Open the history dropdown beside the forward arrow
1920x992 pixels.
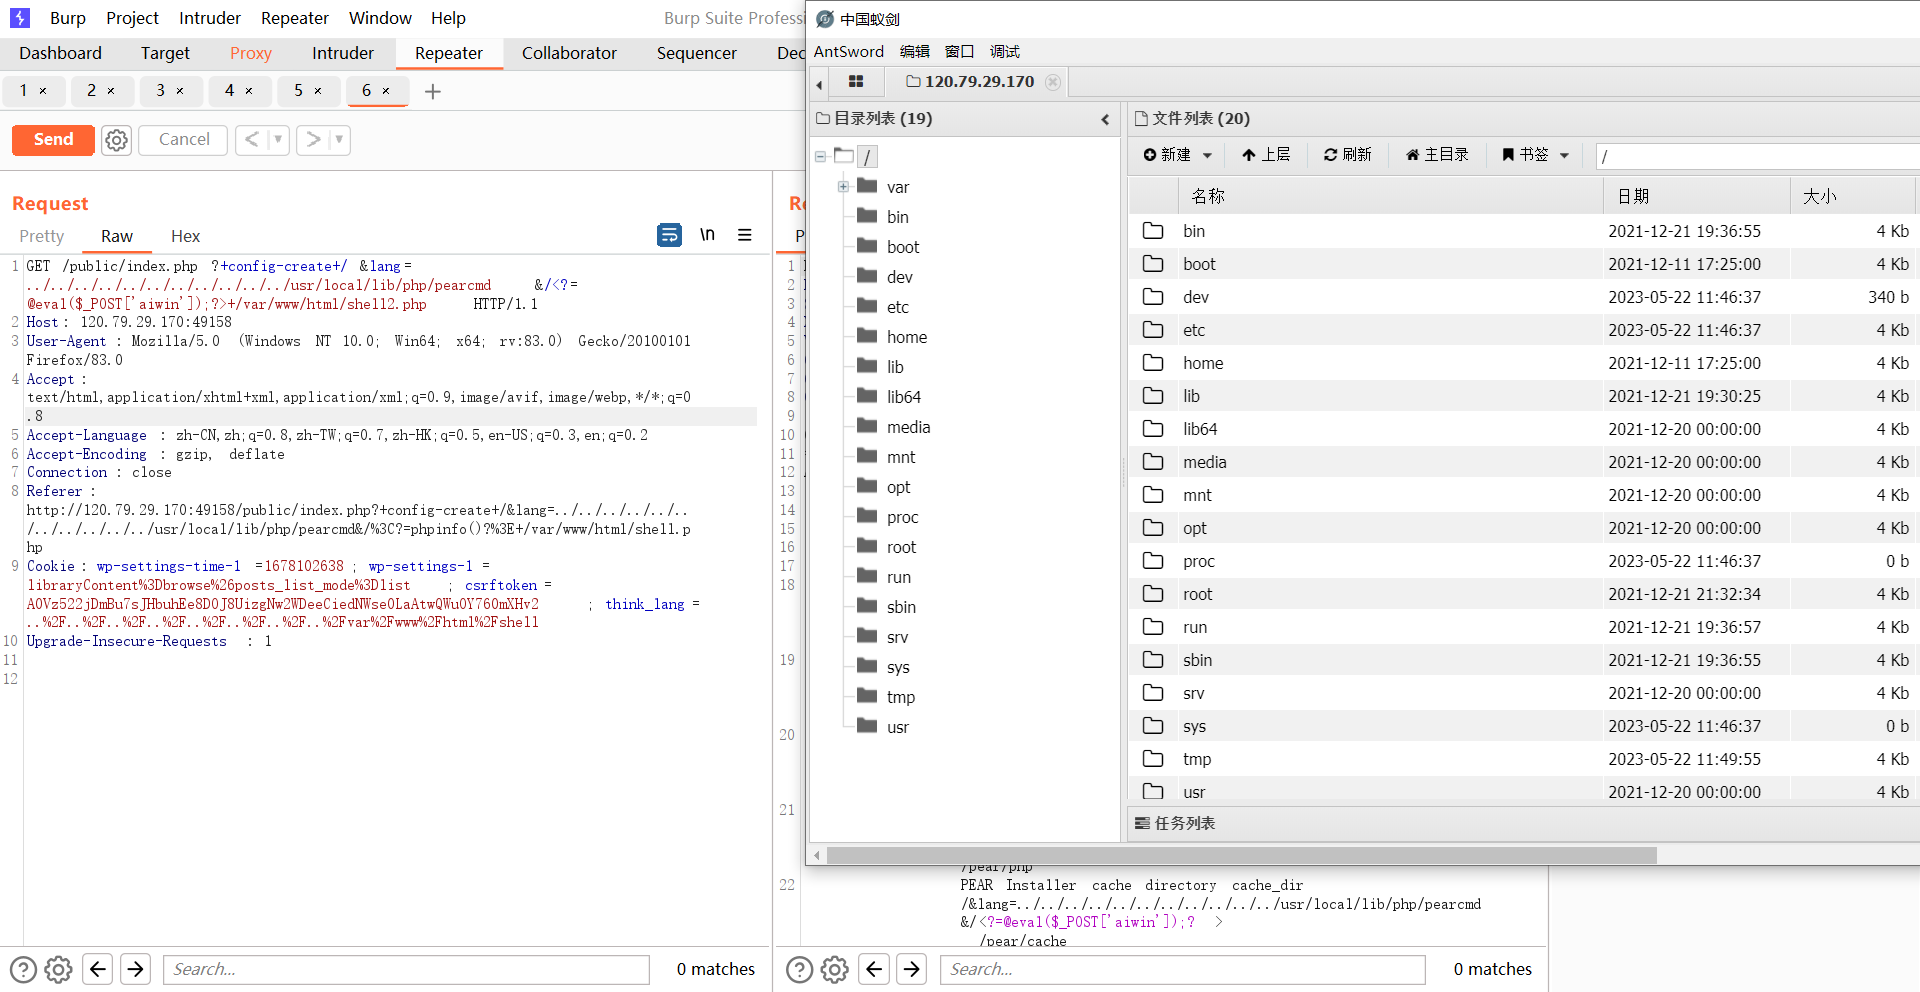[339, 140]
